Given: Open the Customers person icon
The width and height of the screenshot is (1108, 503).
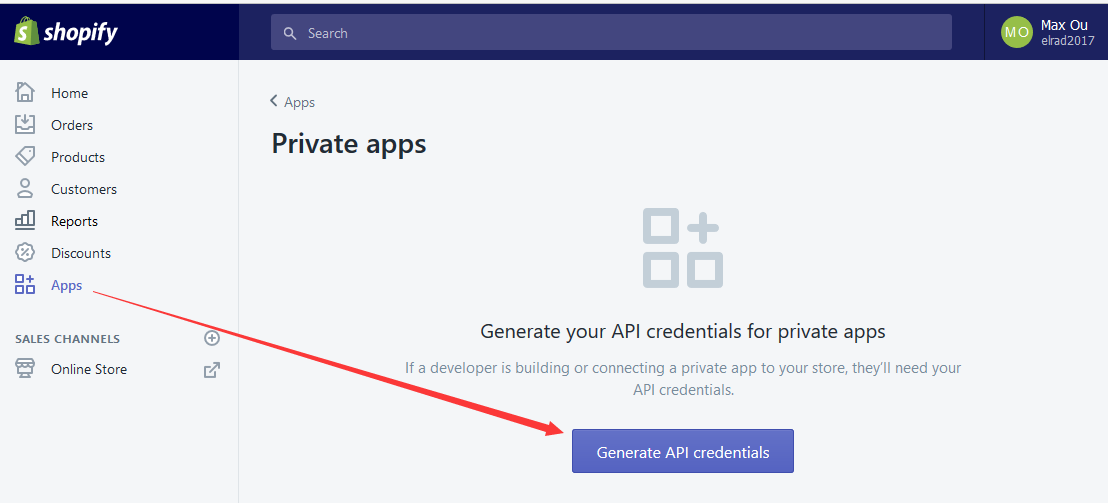Looking at the screenshot, I should 25,189.
